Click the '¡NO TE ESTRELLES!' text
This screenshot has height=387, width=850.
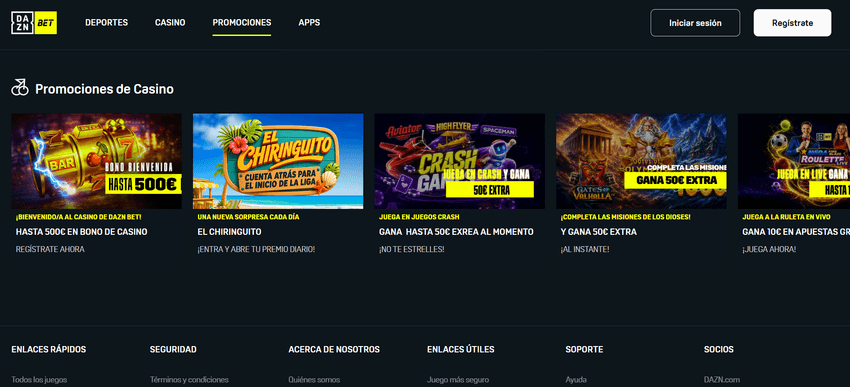pyautogui.click(x=411, y=249)
